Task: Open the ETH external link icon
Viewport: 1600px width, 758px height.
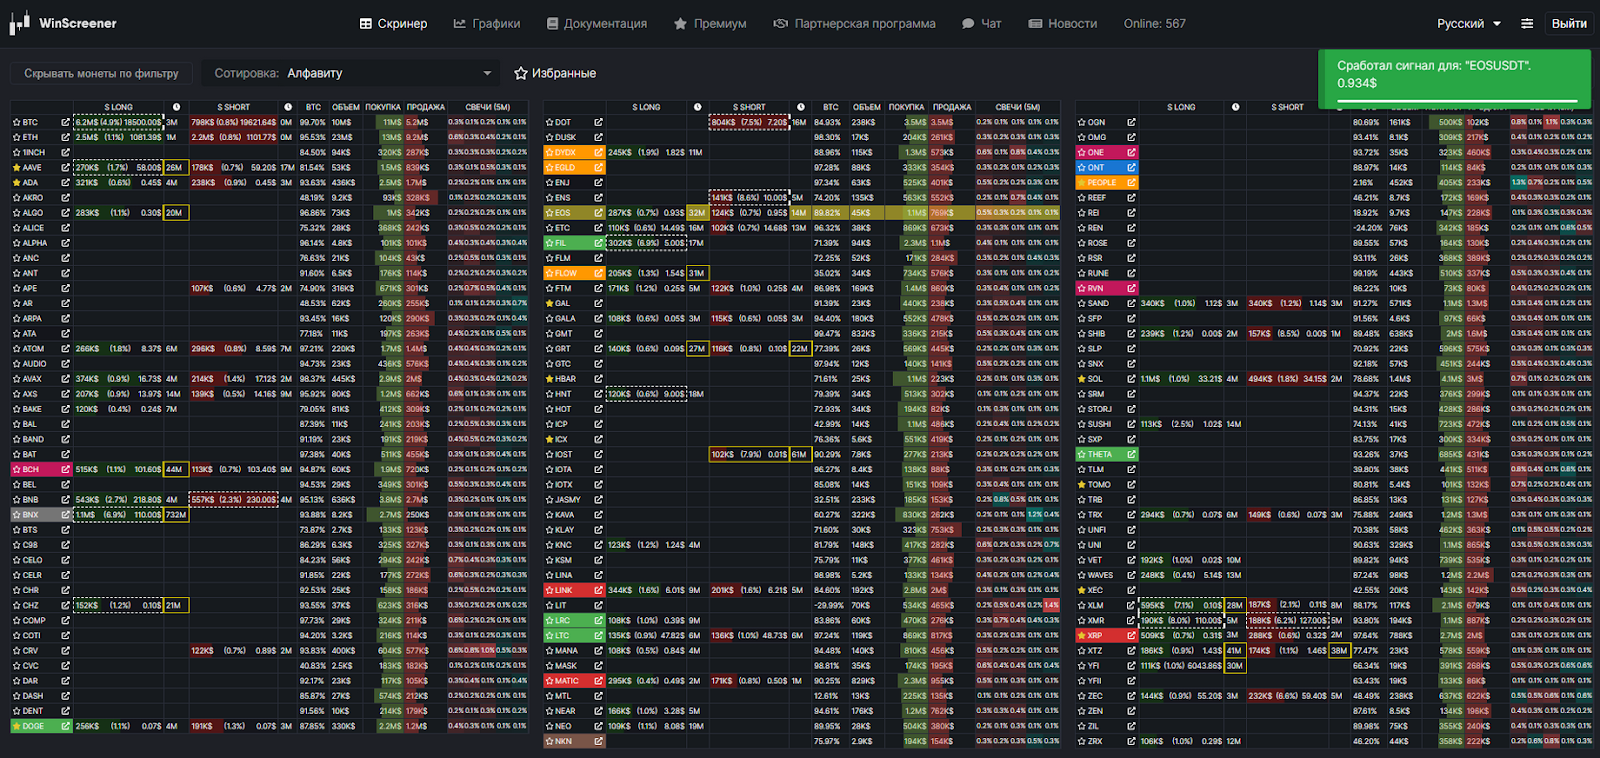Action: coord(65,138)
